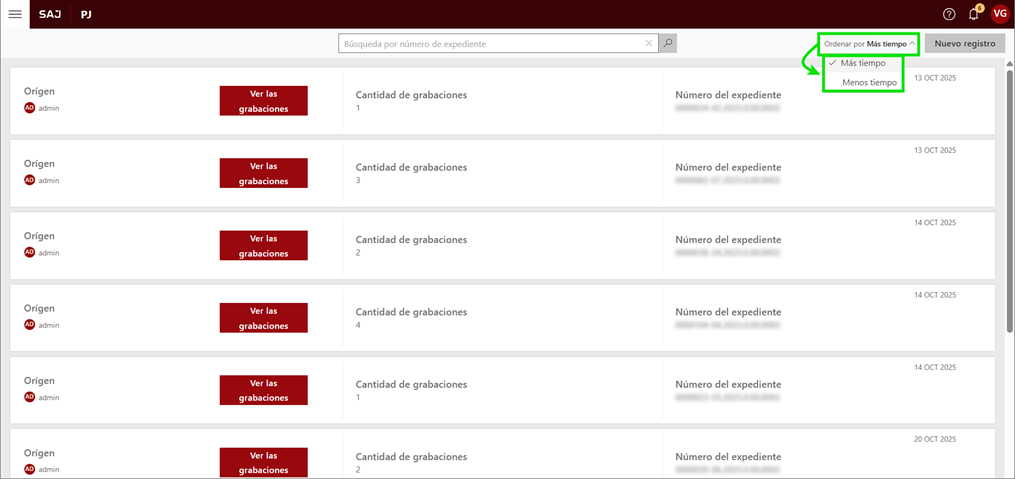The image size is (1015, 479).
Task: Open the VG user avatar menu
Action: point(999,14)
